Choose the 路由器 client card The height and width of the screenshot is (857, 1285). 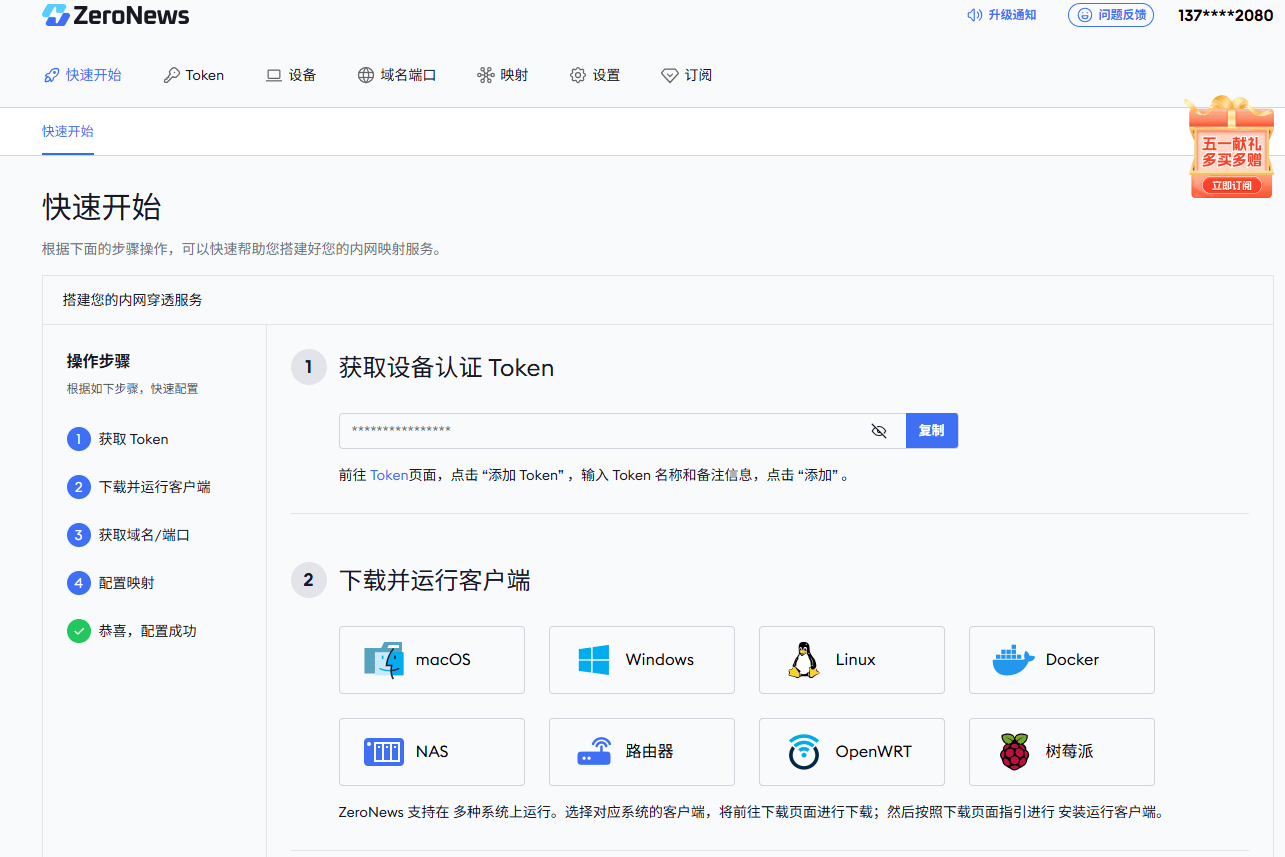click(642, 752)
